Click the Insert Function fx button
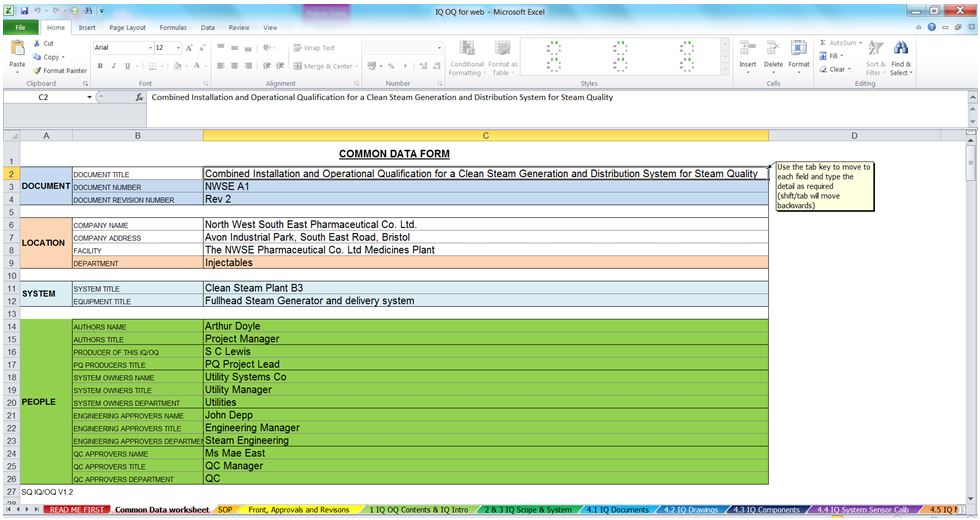This screenshot has height=520, width=980. click(139, 98)
